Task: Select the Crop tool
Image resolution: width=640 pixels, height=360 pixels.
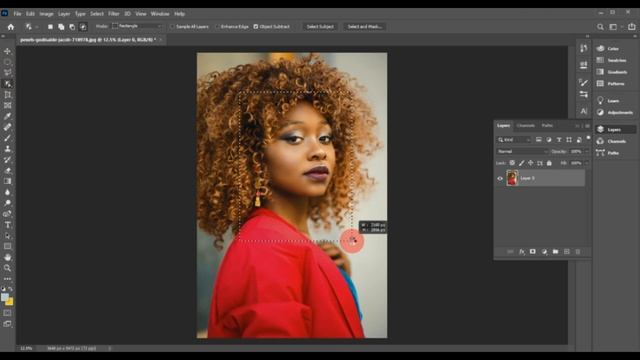Action: coord(7,95)
